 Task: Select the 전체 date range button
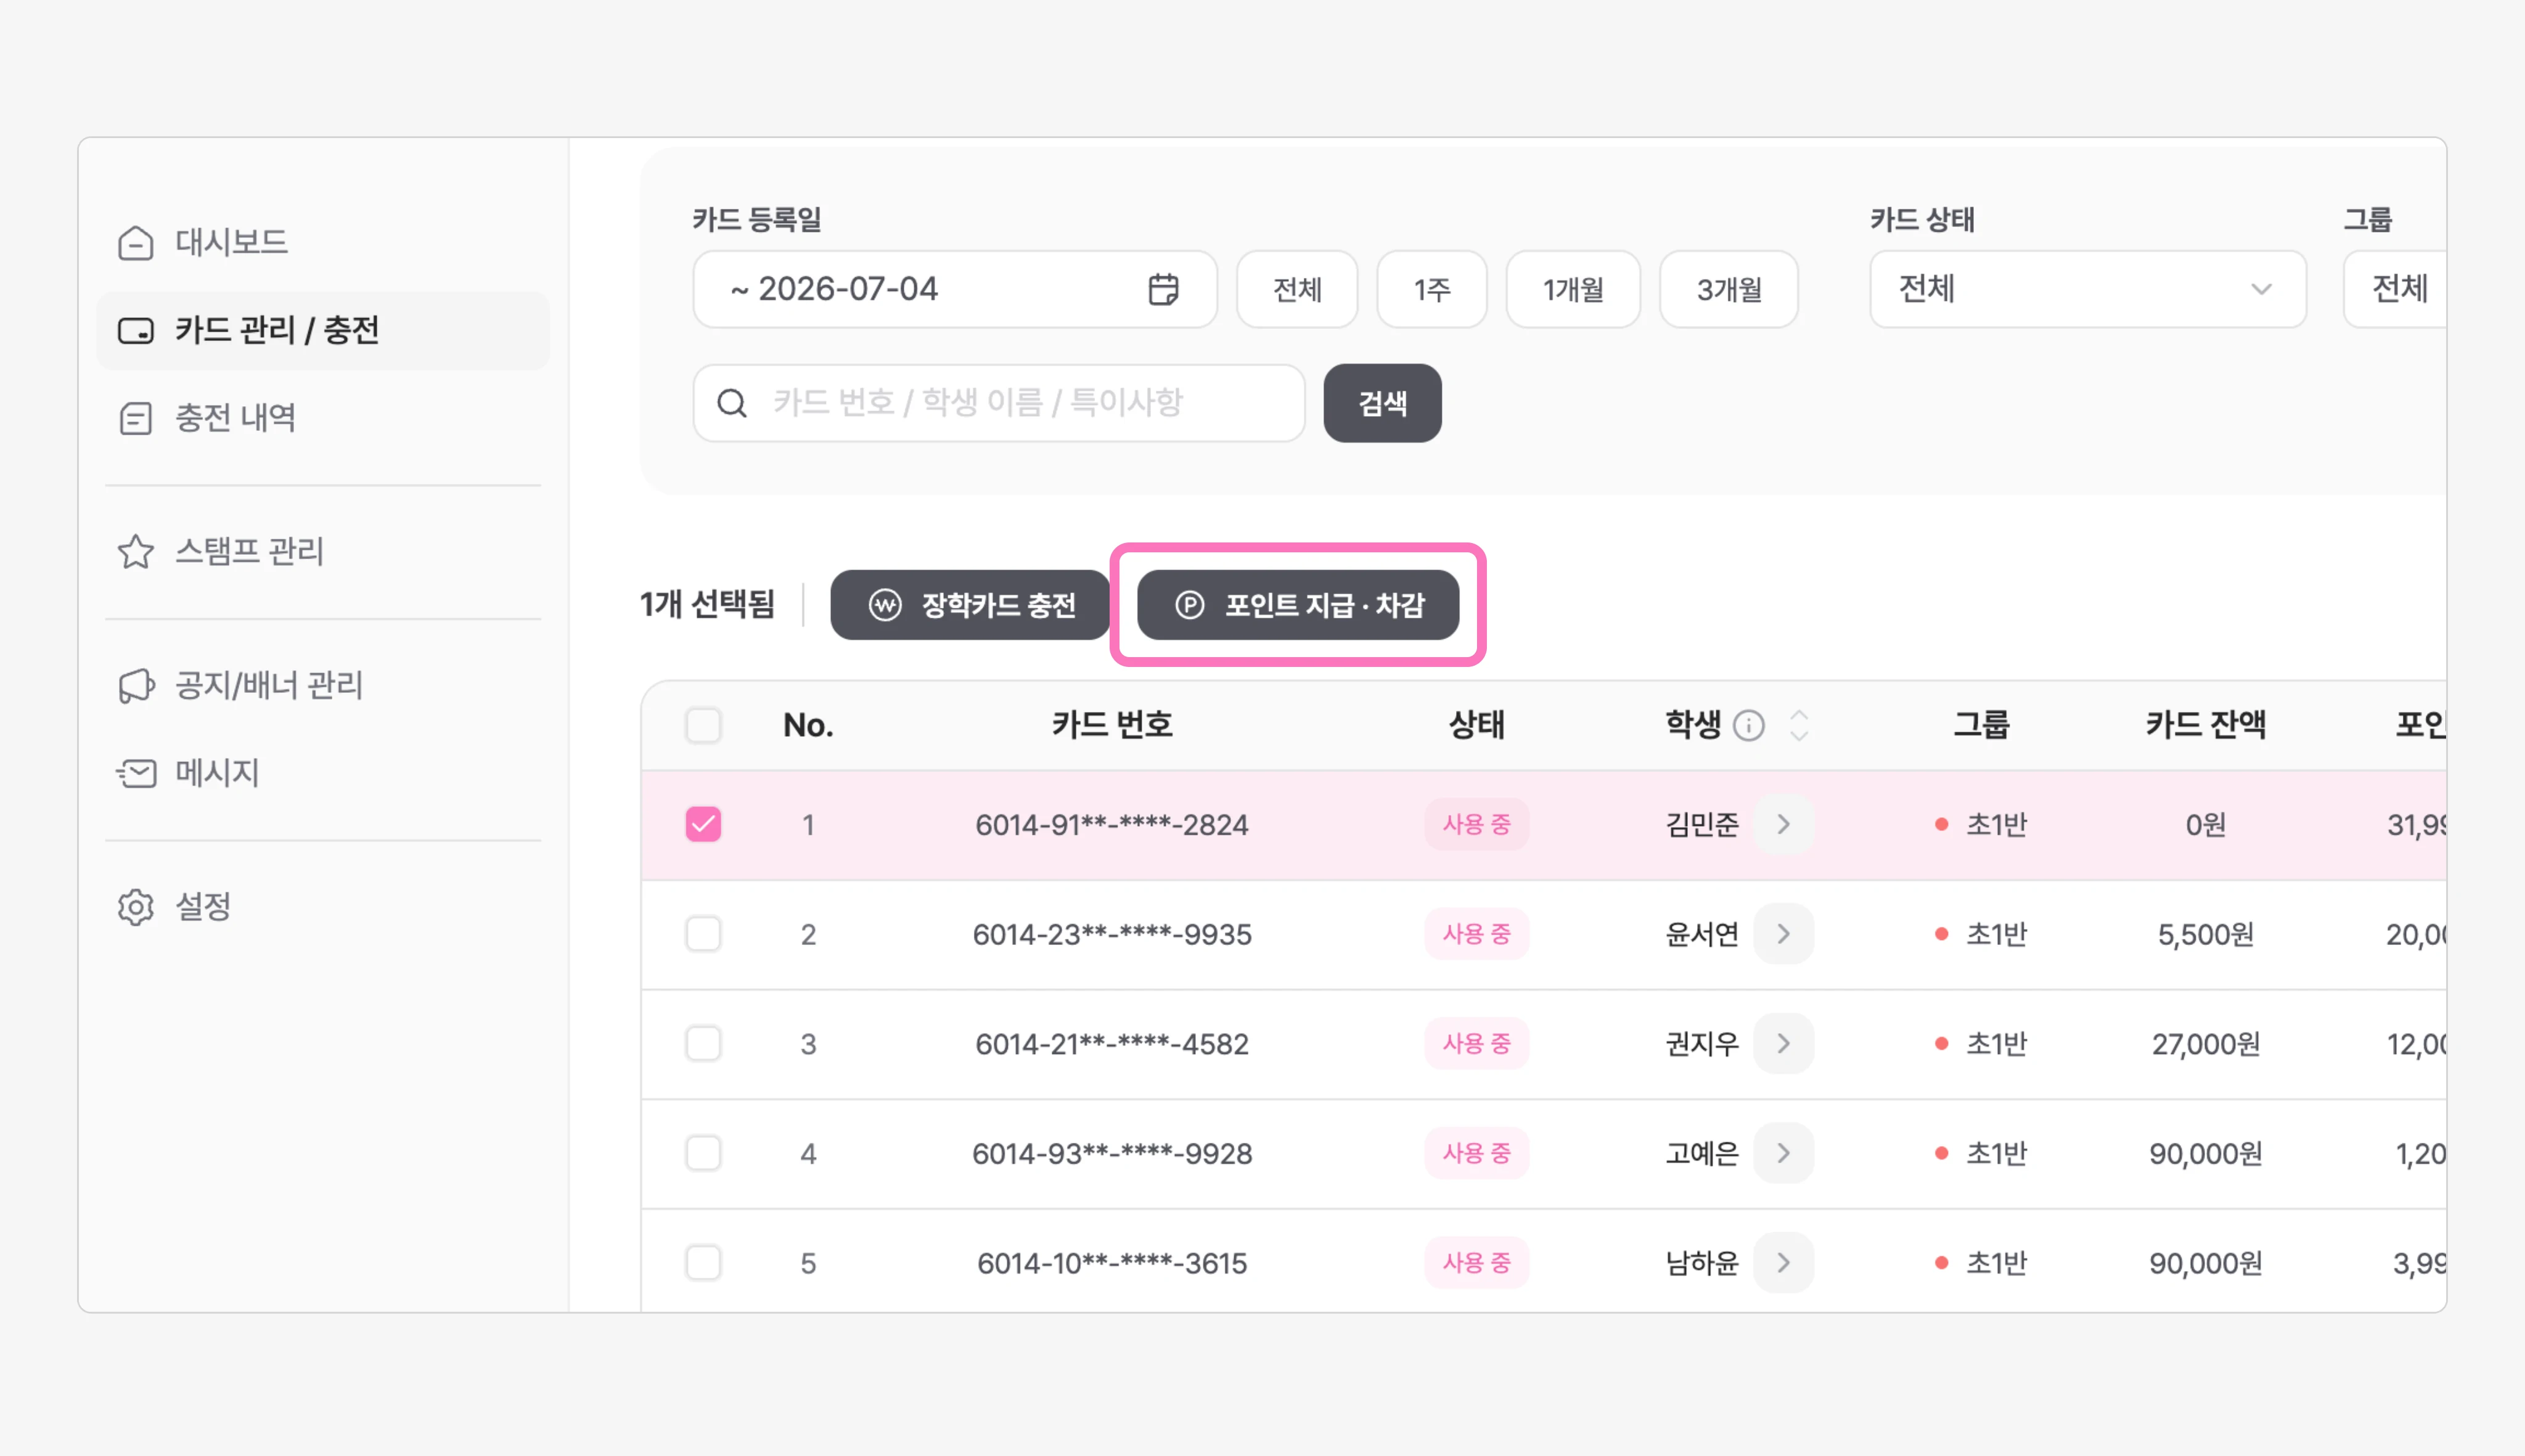click(x=1297, y=289)
